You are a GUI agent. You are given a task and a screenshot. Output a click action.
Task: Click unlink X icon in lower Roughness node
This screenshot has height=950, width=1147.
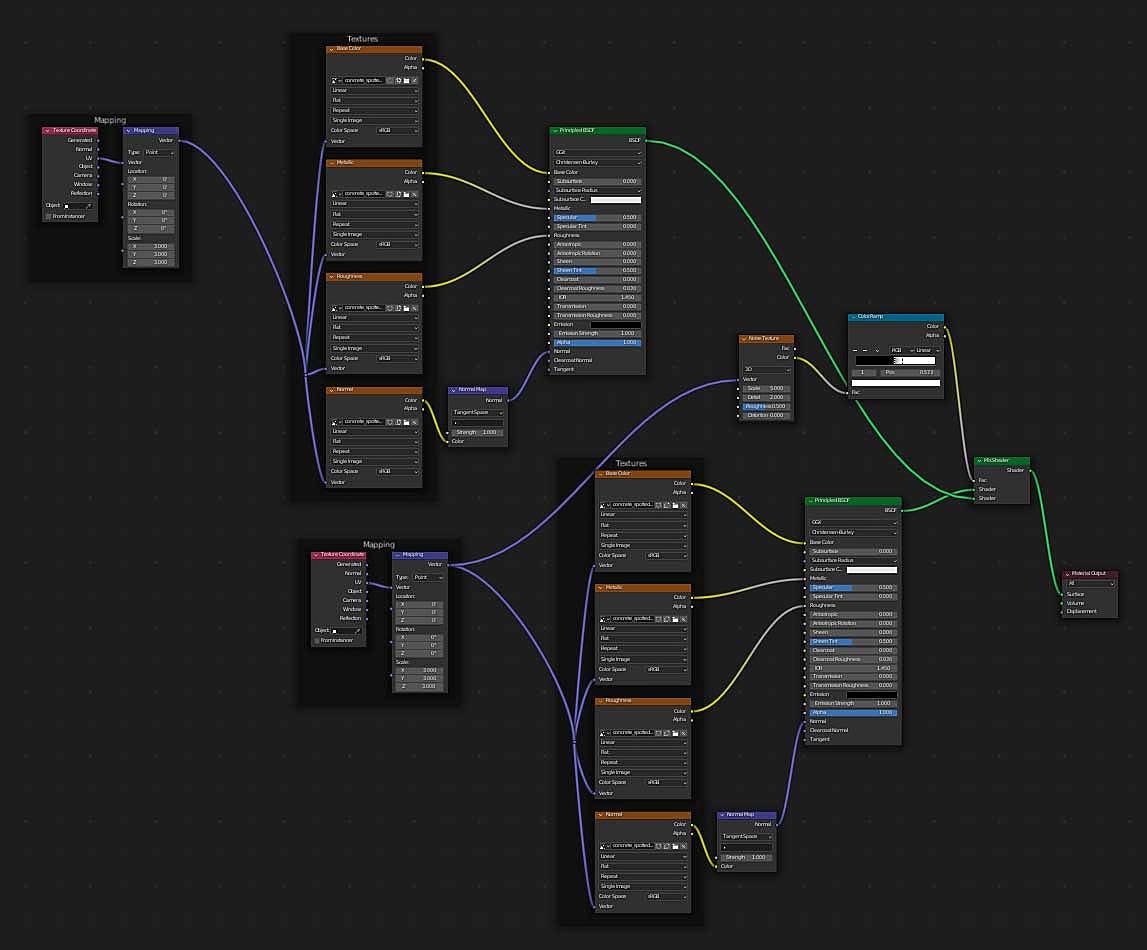click(684, 733)
